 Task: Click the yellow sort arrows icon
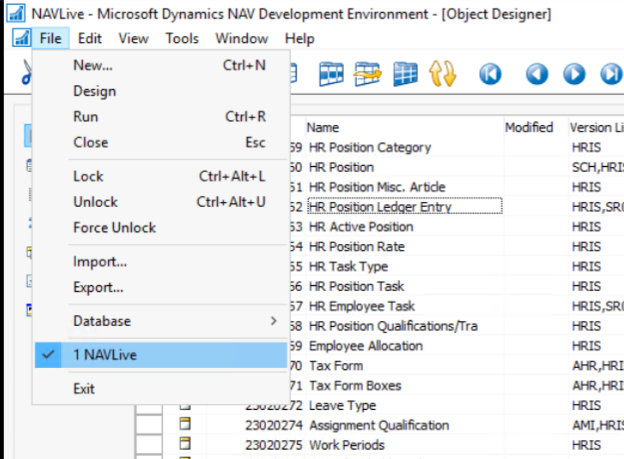coord(442,74)
